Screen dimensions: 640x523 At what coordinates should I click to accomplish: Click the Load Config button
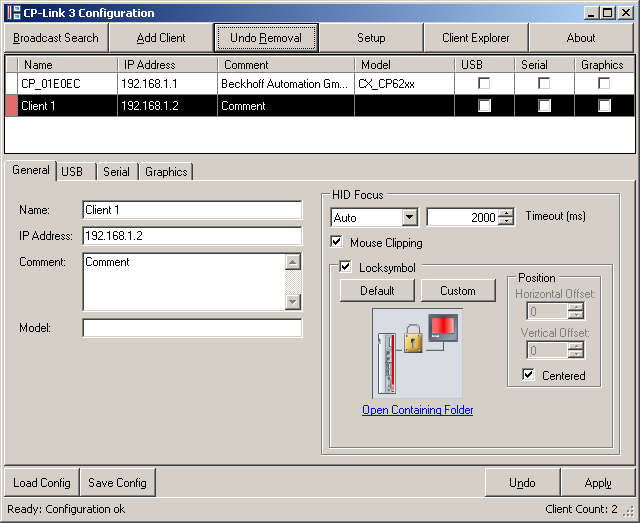coord(42,483)
